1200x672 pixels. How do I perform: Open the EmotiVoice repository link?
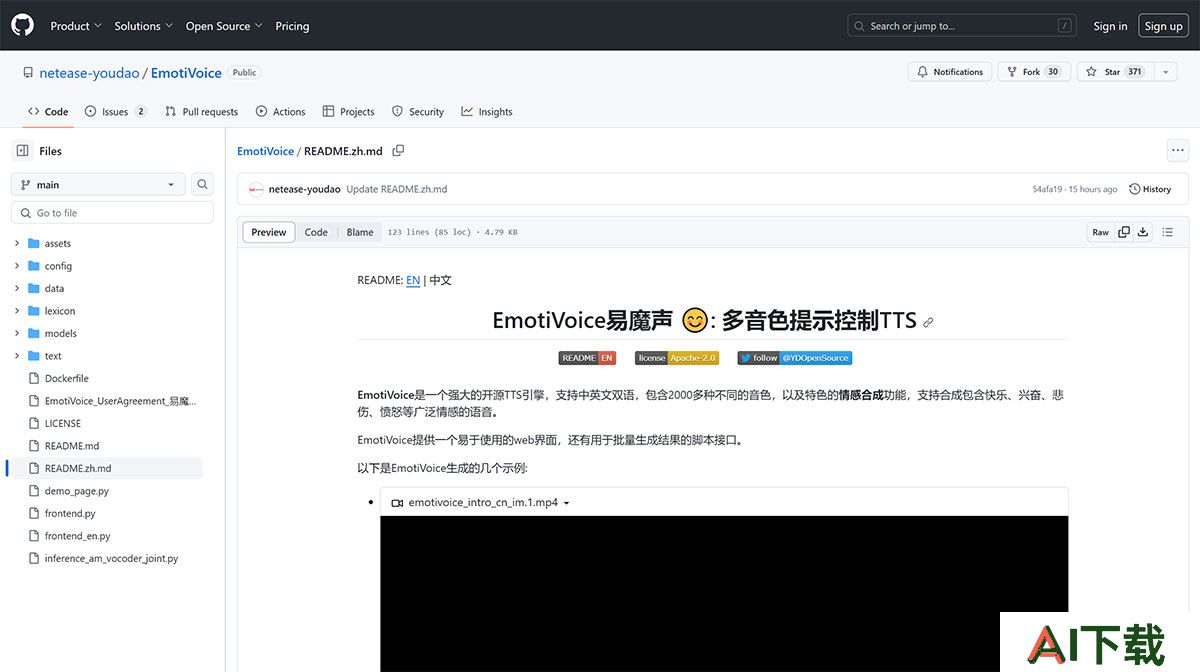click(x=186, y=73)
